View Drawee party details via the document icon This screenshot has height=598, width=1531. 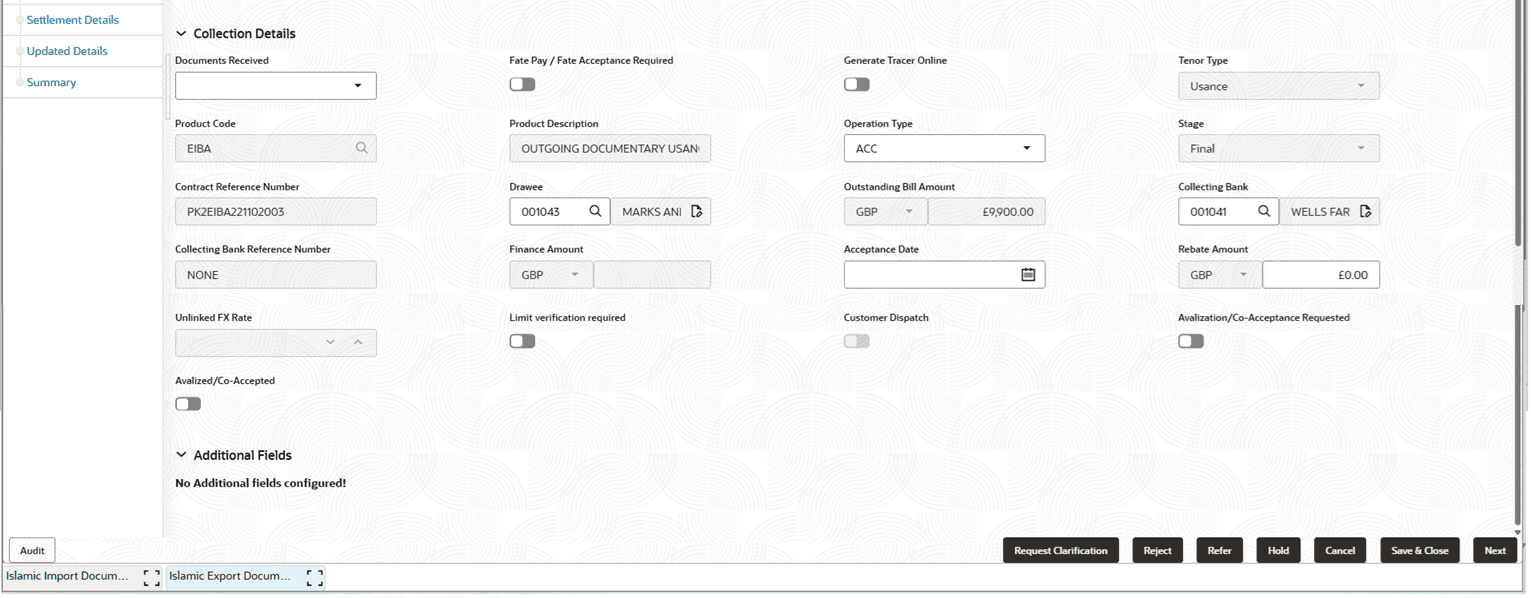[698, 211]
